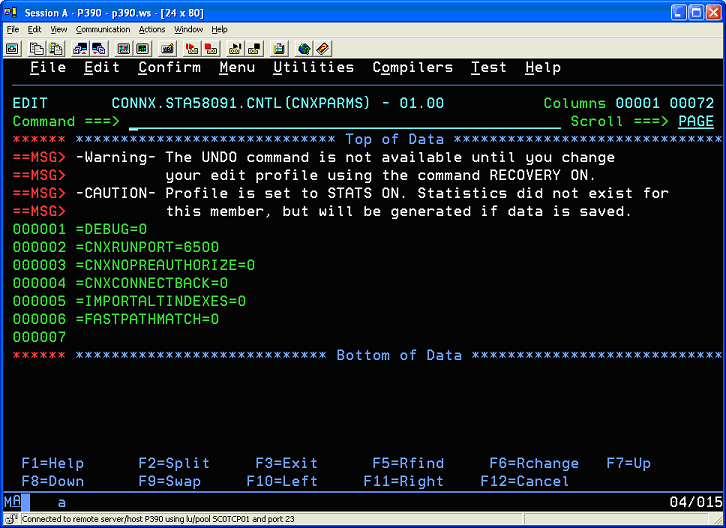Click the F9=Swap function key label
Image resolution: width=726 pixels, height=528 pixels.
(169, 481)
